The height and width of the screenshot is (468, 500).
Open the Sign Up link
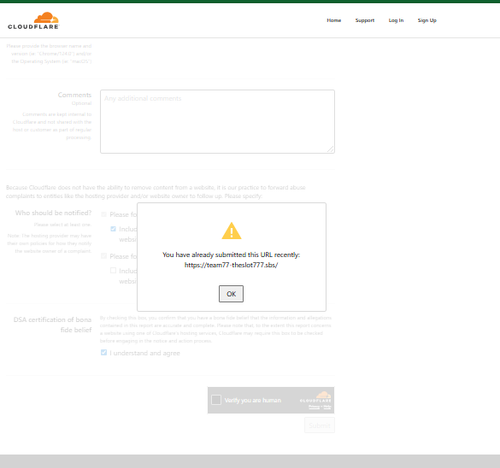427,20
